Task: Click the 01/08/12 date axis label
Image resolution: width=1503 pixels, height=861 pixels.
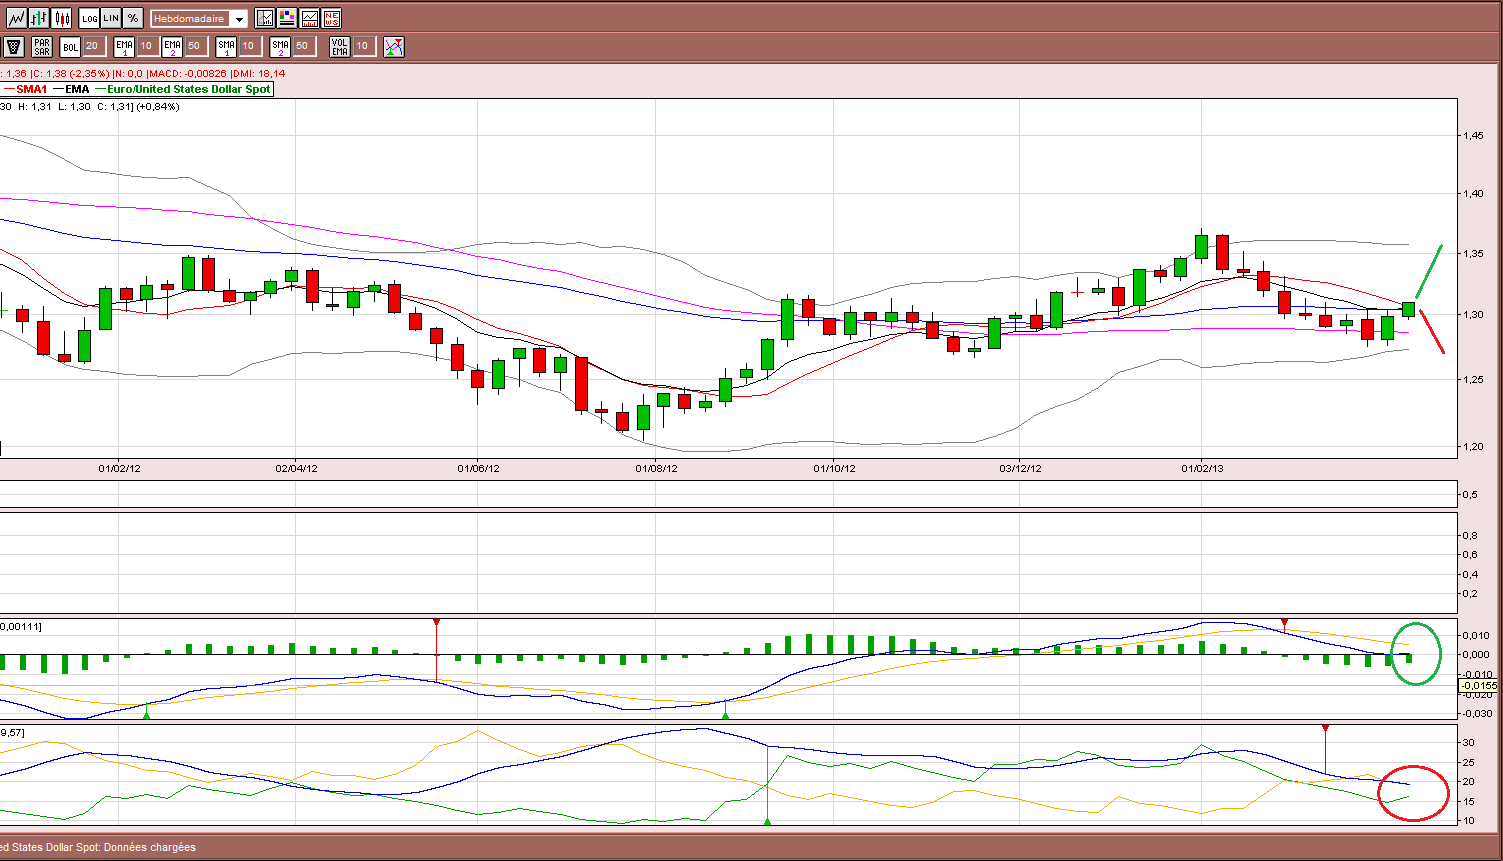Action: pos(656,468)
